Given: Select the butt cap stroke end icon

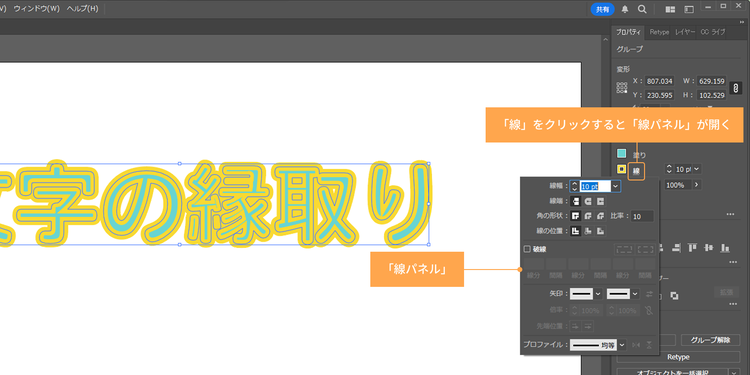Looking at the screenshot, I should click(x=576, y=201).
